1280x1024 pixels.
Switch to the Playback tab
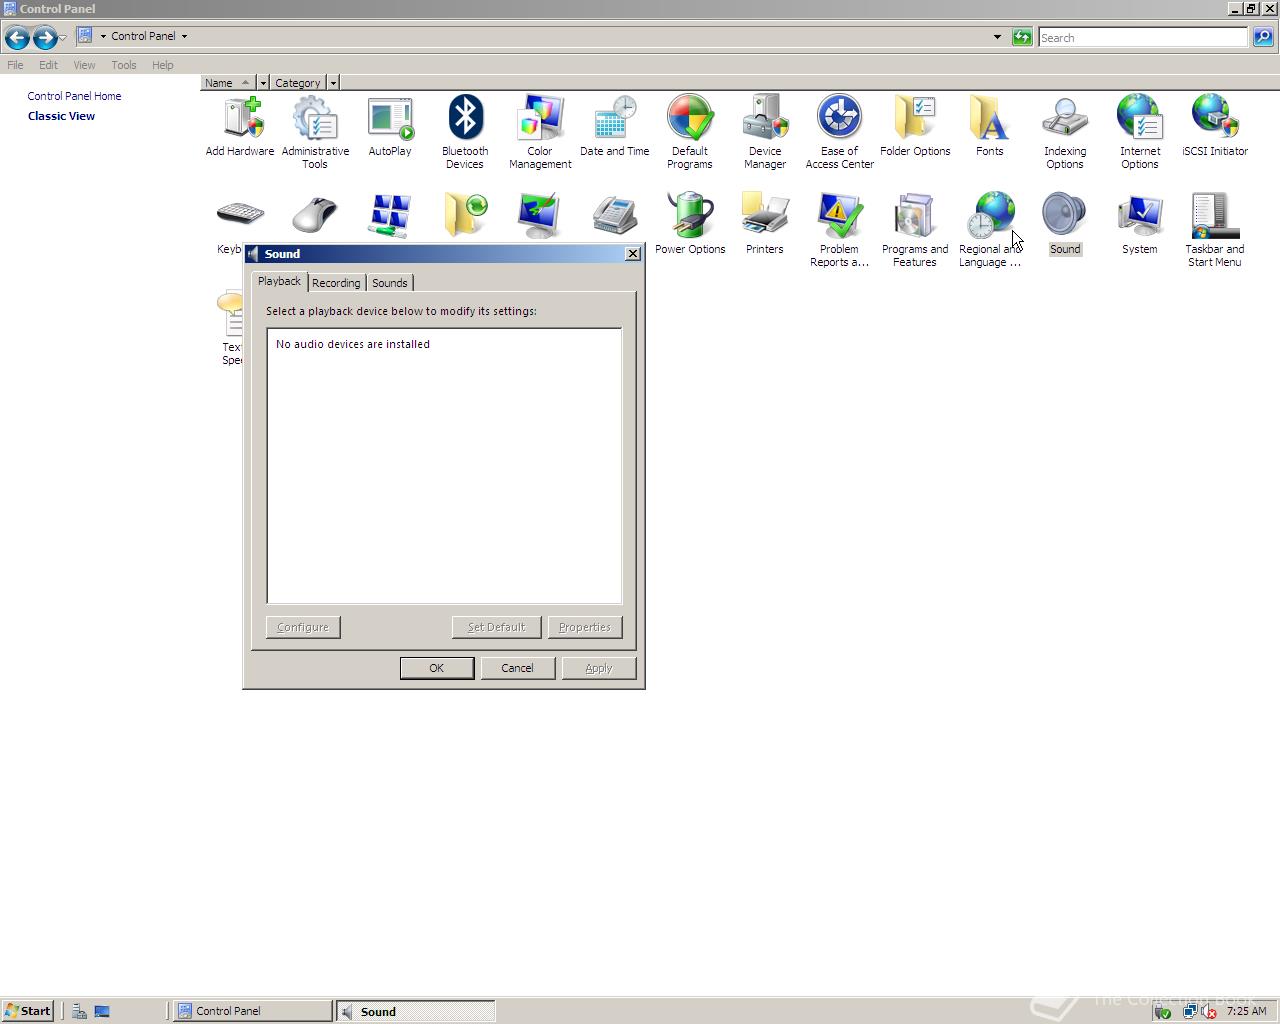coord(279,282)
